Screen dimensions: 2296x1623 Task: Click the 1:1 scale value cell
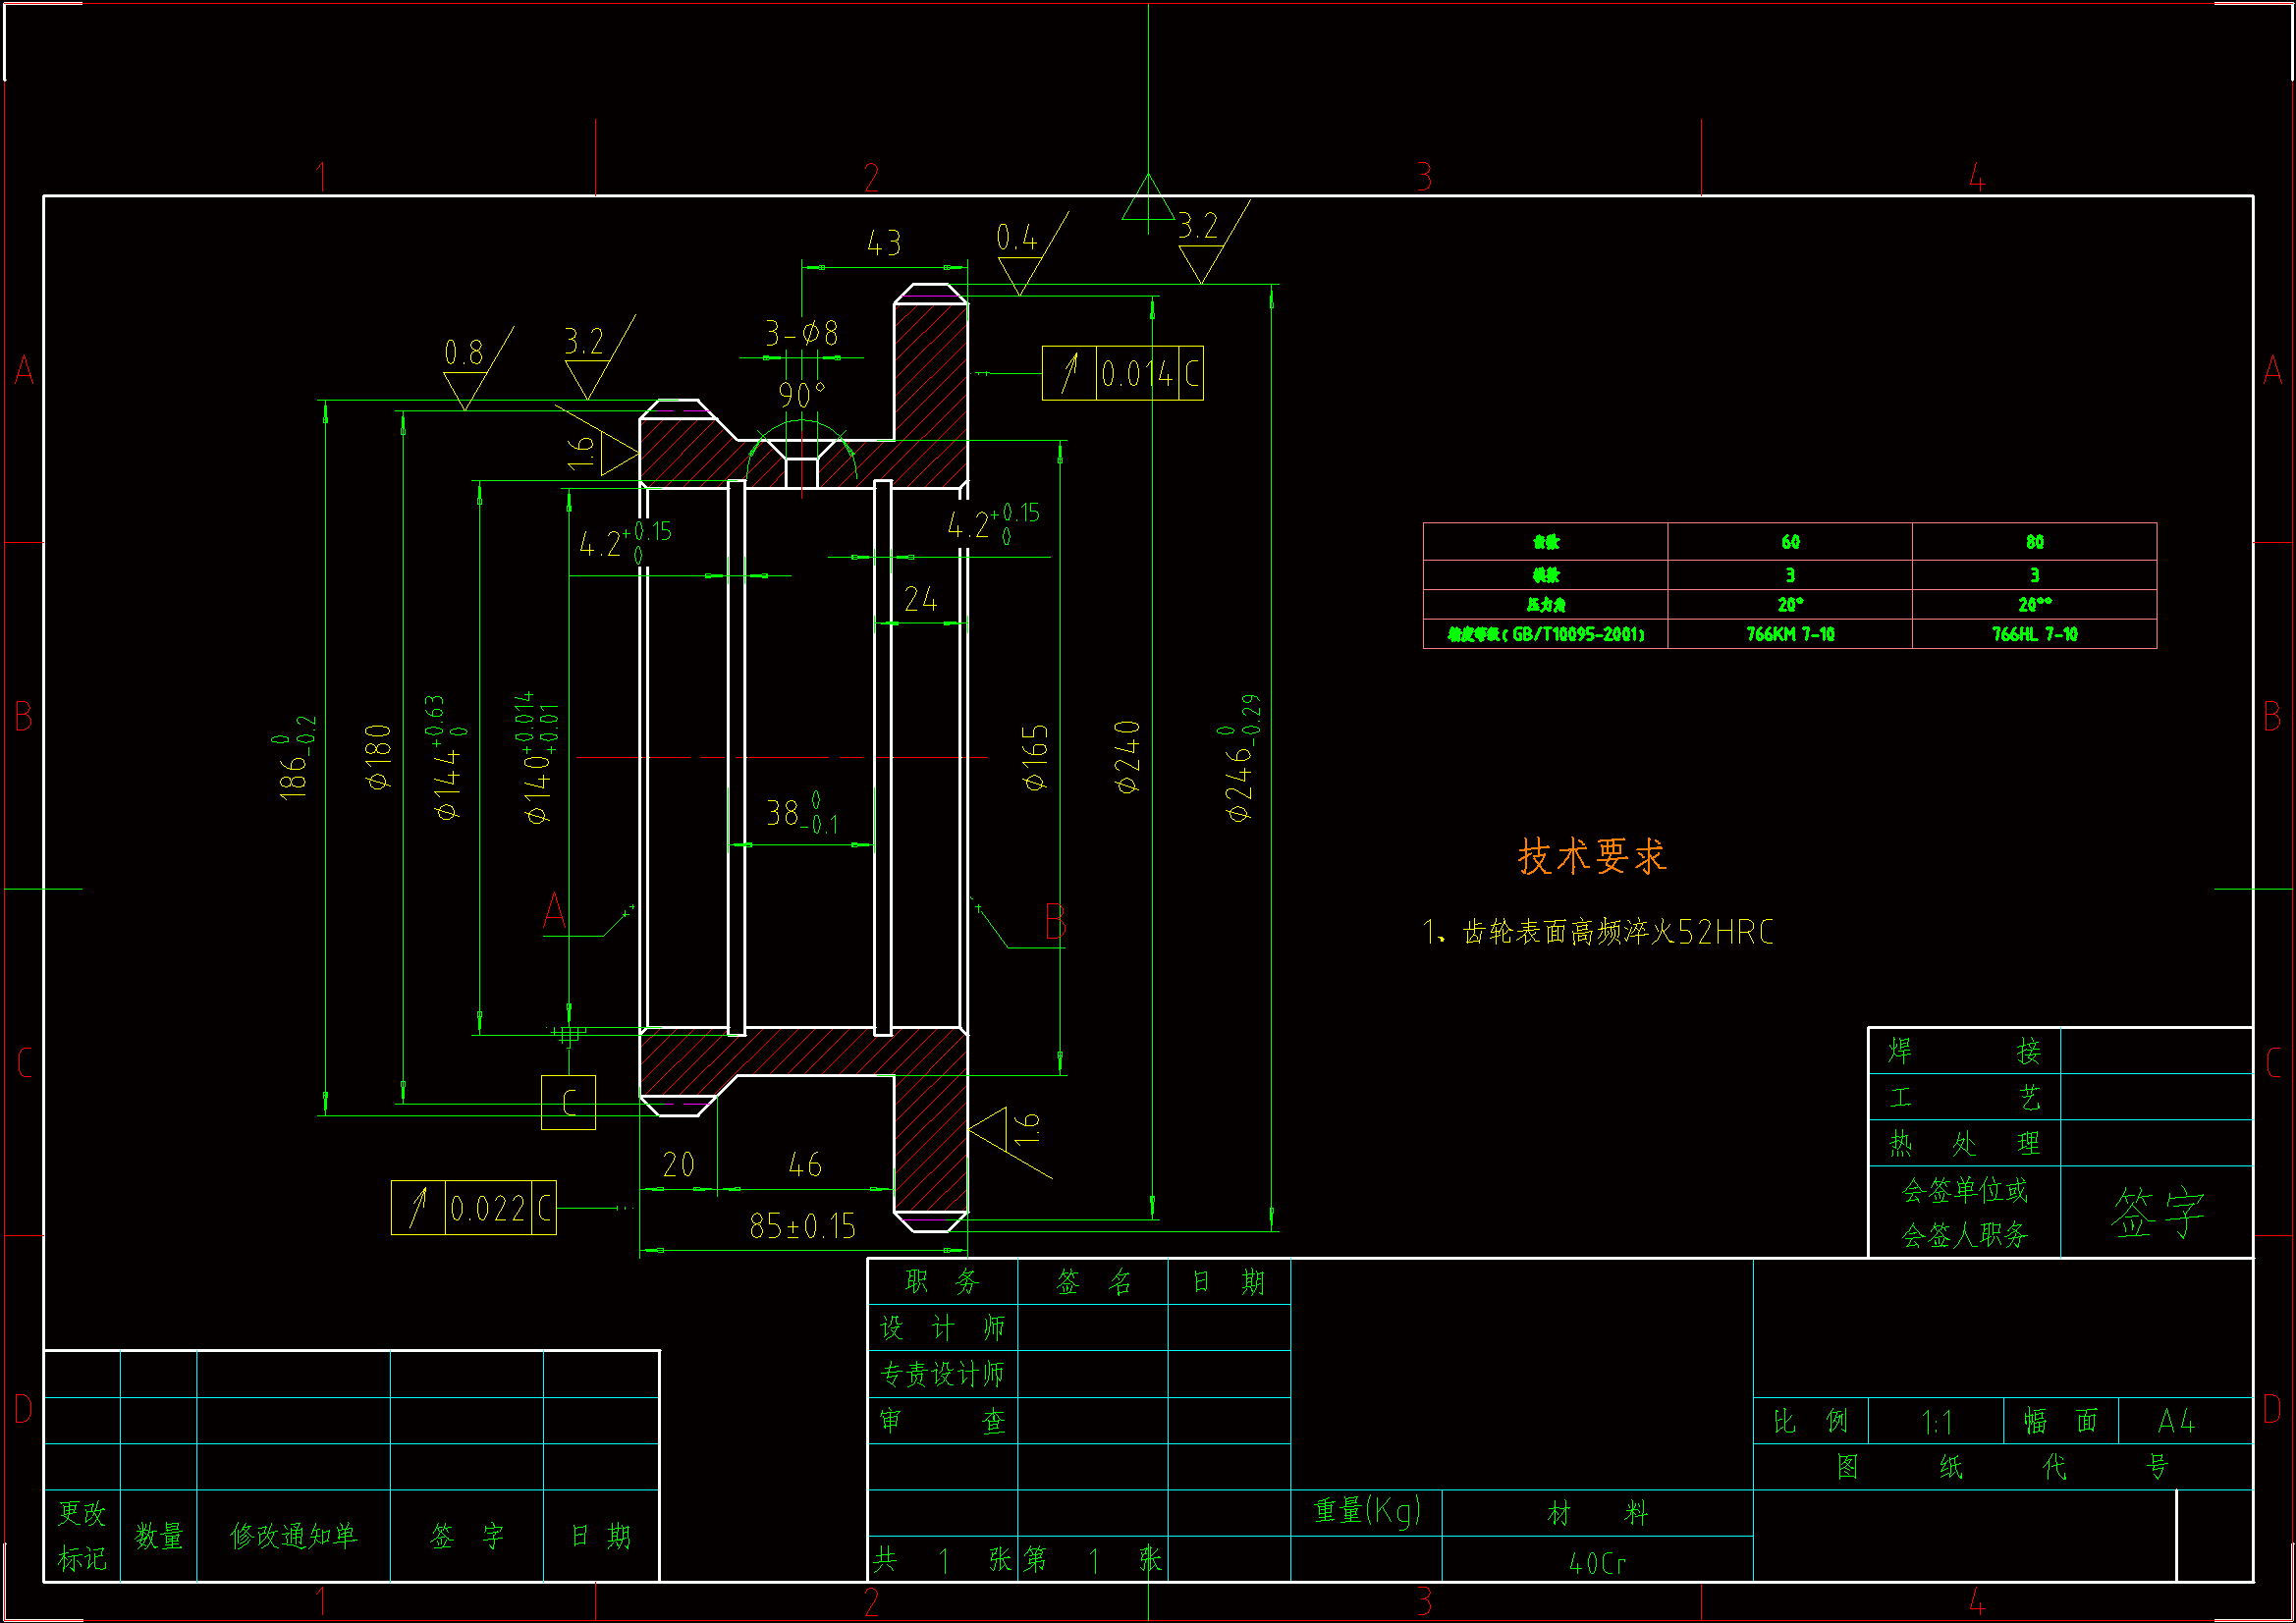(x=1935, y=1422)
